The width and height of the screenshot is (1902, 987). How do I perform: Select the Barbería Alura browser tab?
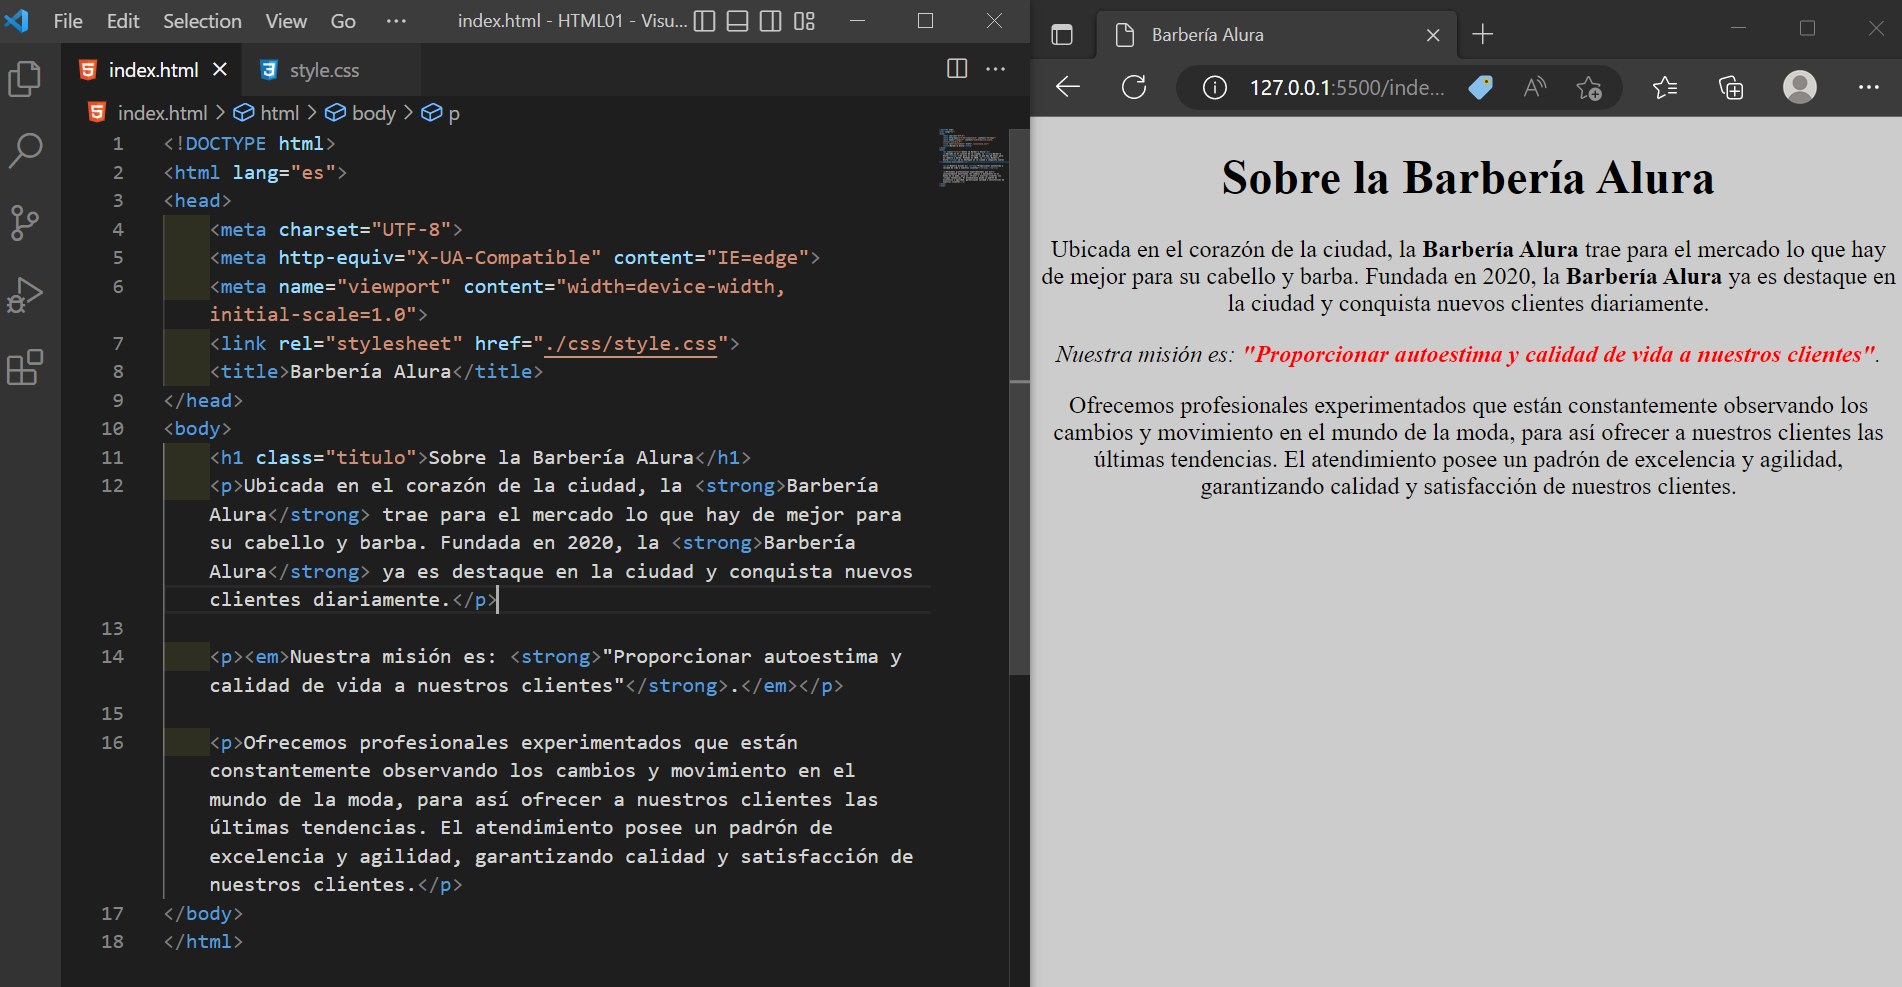pos(1277,35)
